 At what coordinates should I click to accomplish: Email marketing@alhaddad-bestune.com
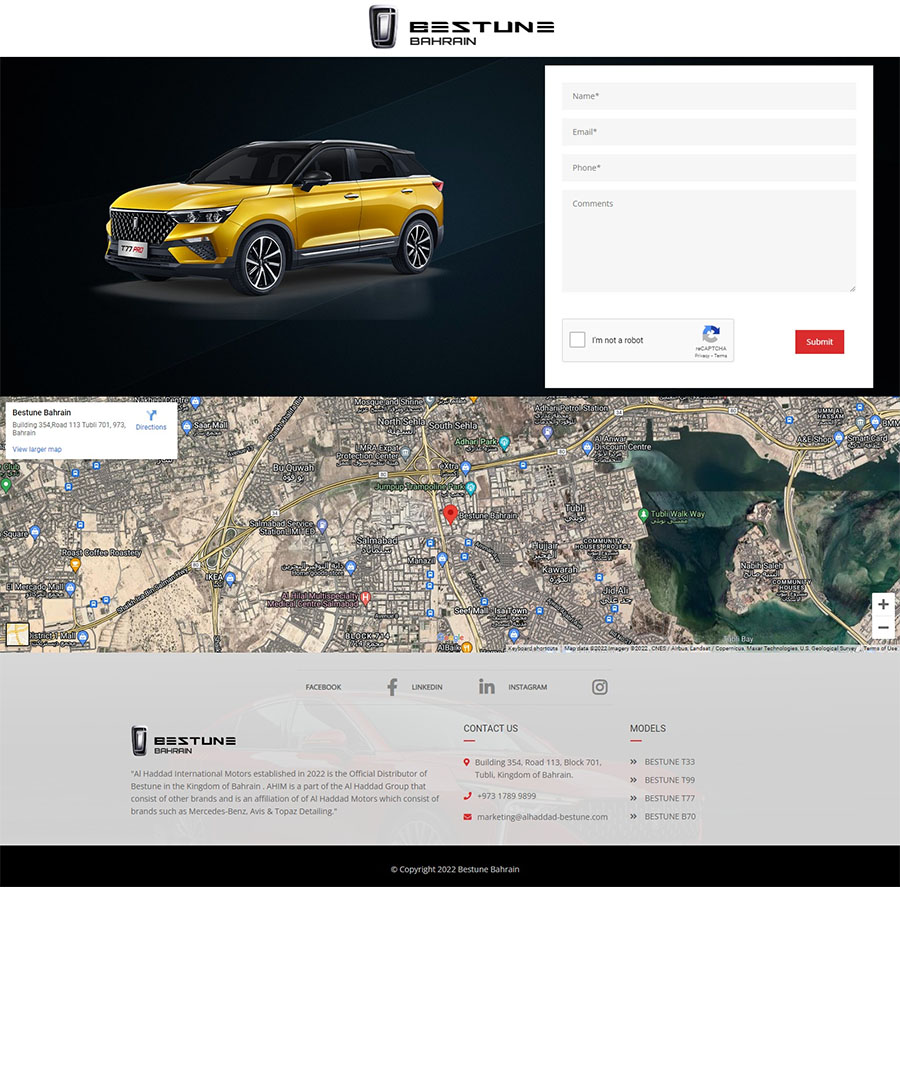point(542,816)
